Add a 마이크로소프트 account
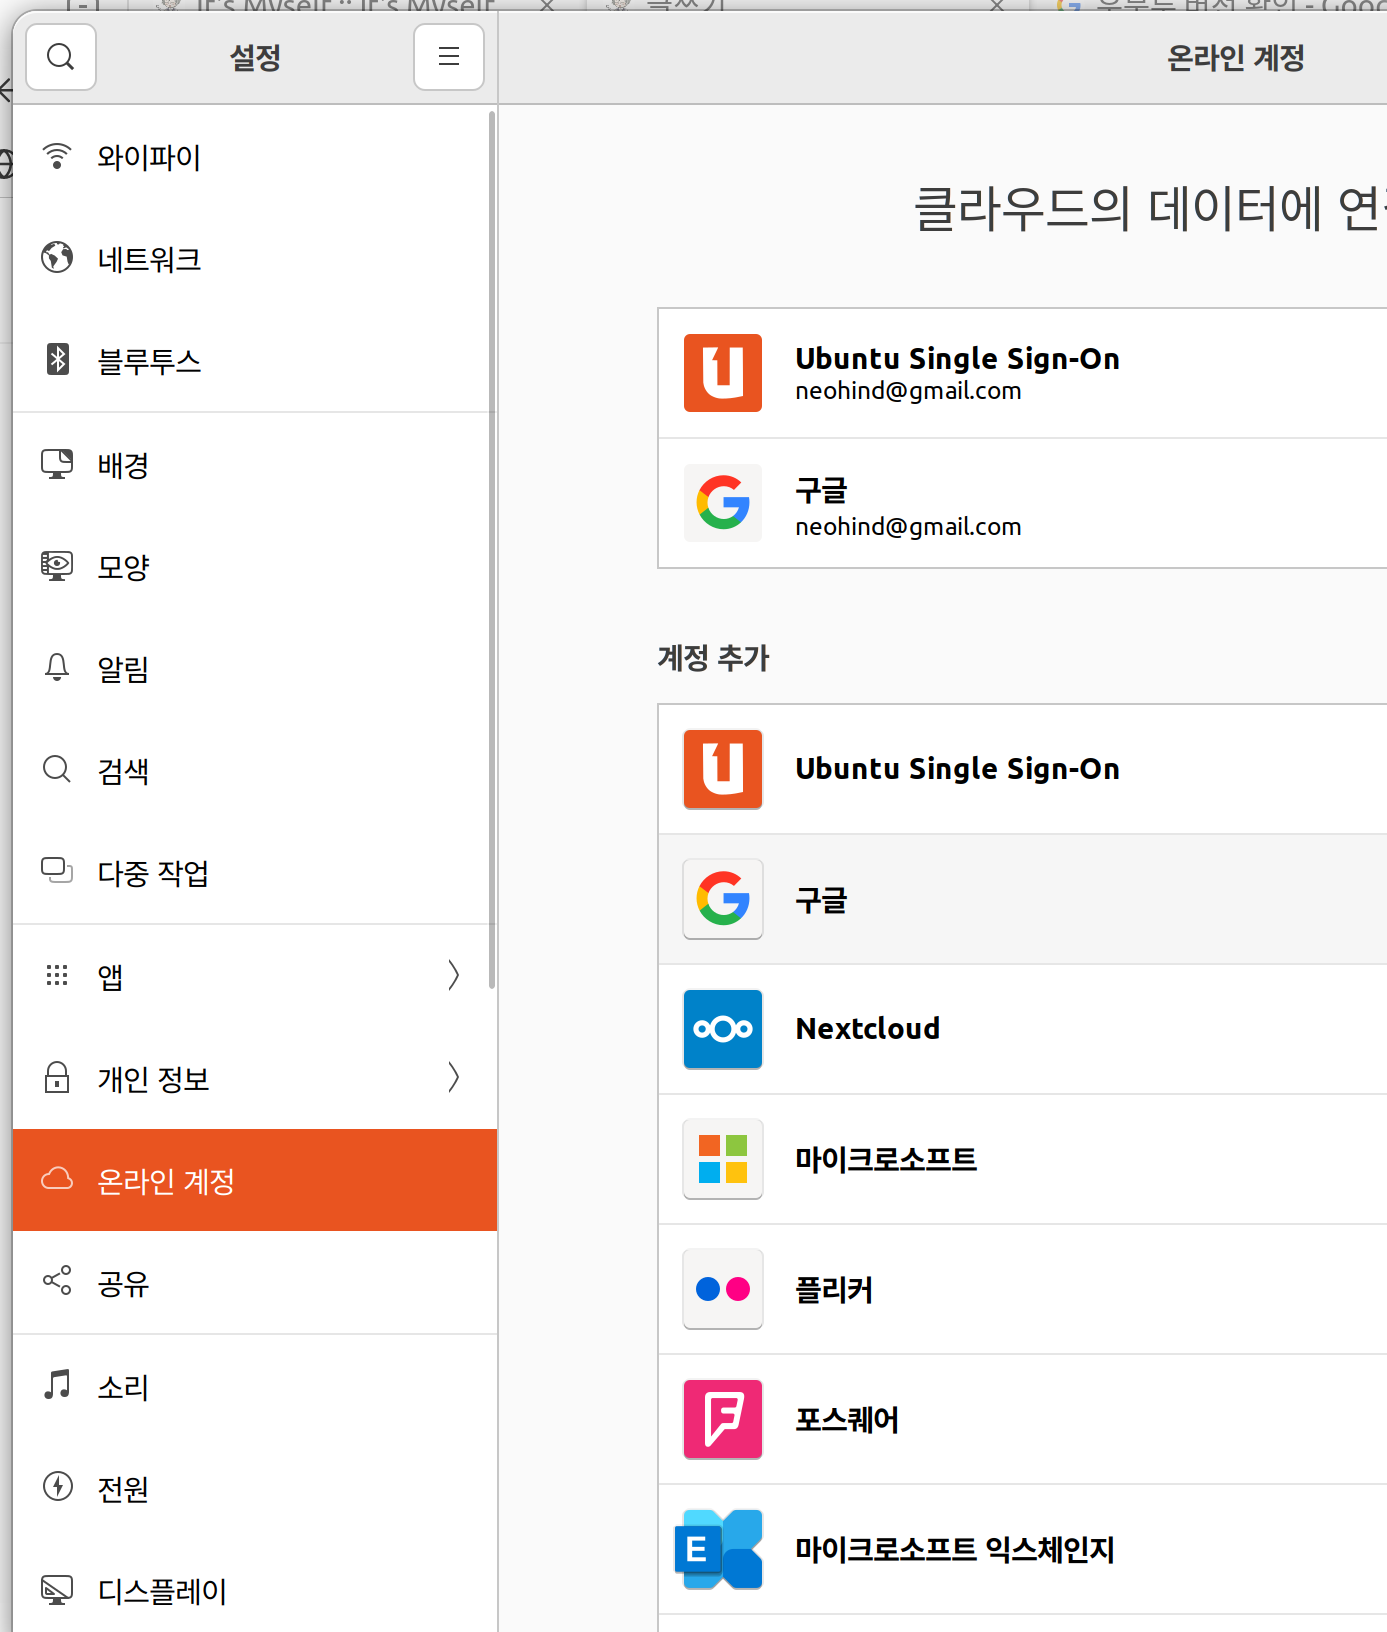This screenshot has width=1387, height=1632. click(1022, 1159)
